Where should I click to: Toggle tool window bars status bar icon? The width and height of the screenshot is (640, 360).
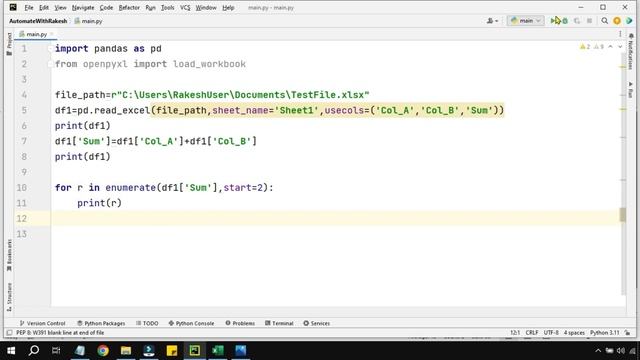pos(9,333)
